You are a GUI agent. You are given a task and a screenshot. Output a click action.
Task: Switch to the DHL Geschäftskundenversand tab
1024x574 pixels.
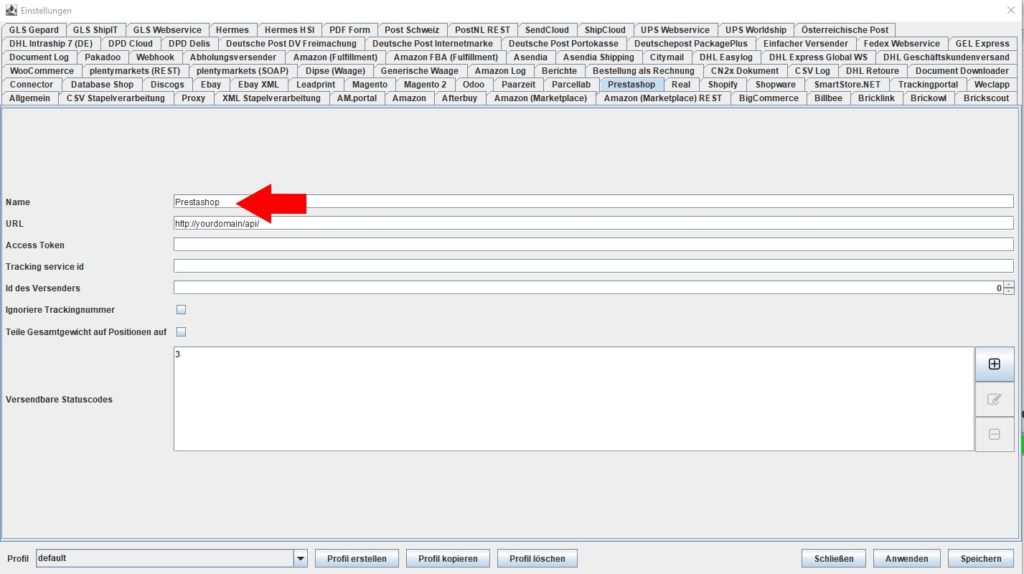[946, 57]
